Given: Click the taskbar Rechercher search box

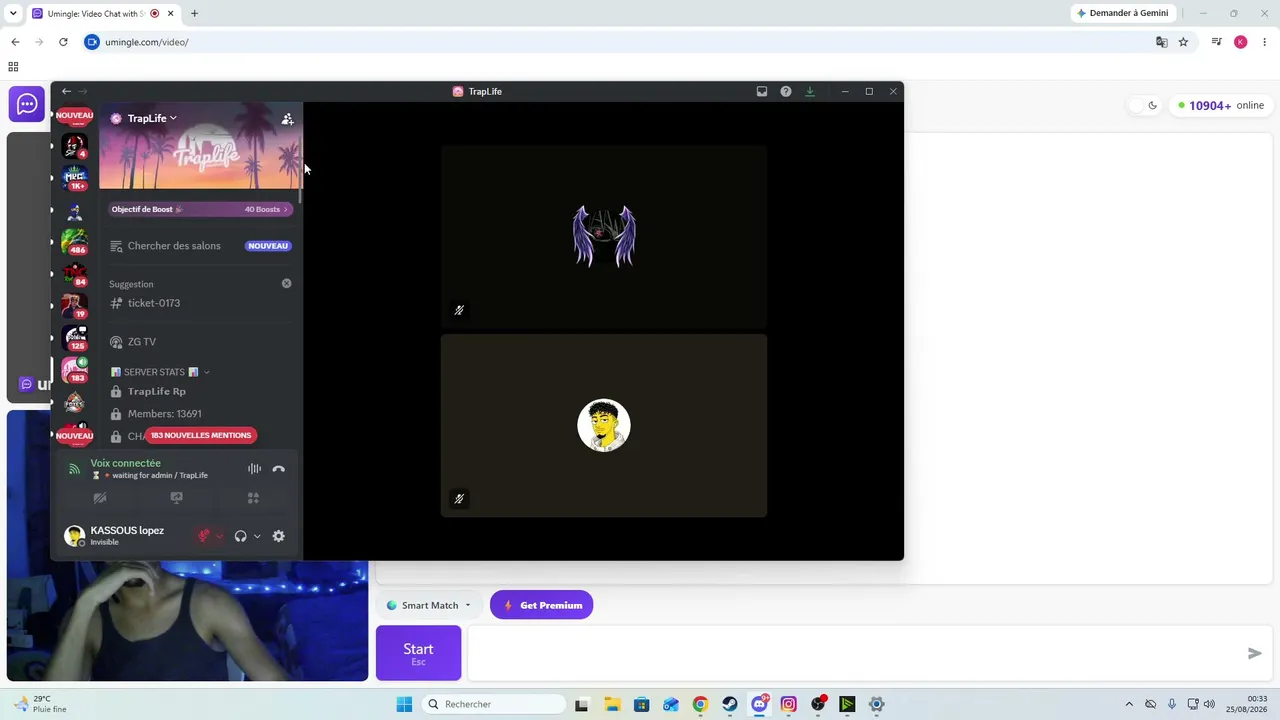Looking at the screenshot, I should click(x=494, y=704).
